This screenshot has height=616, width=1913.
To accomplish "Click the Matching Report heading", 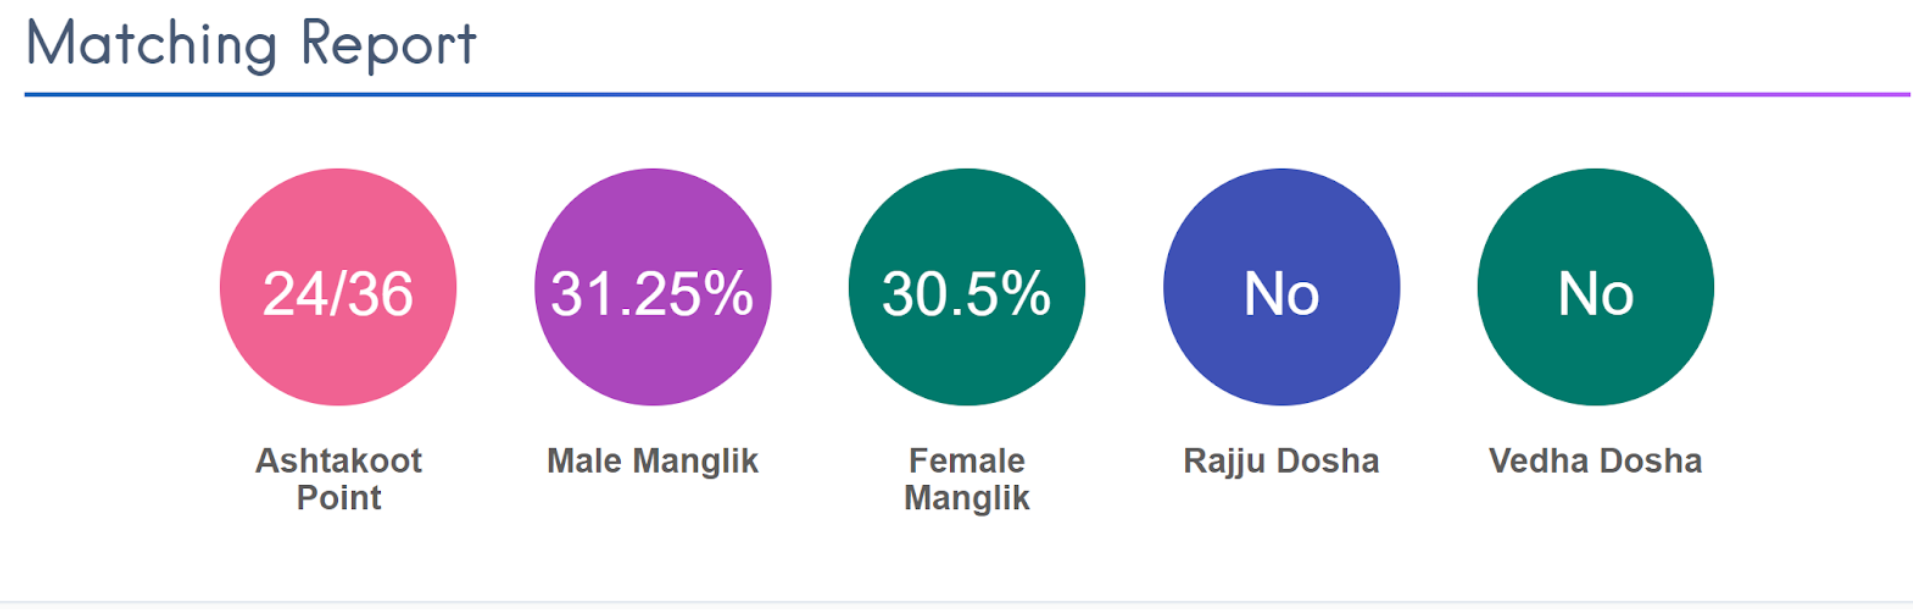I will click(251, 44).
